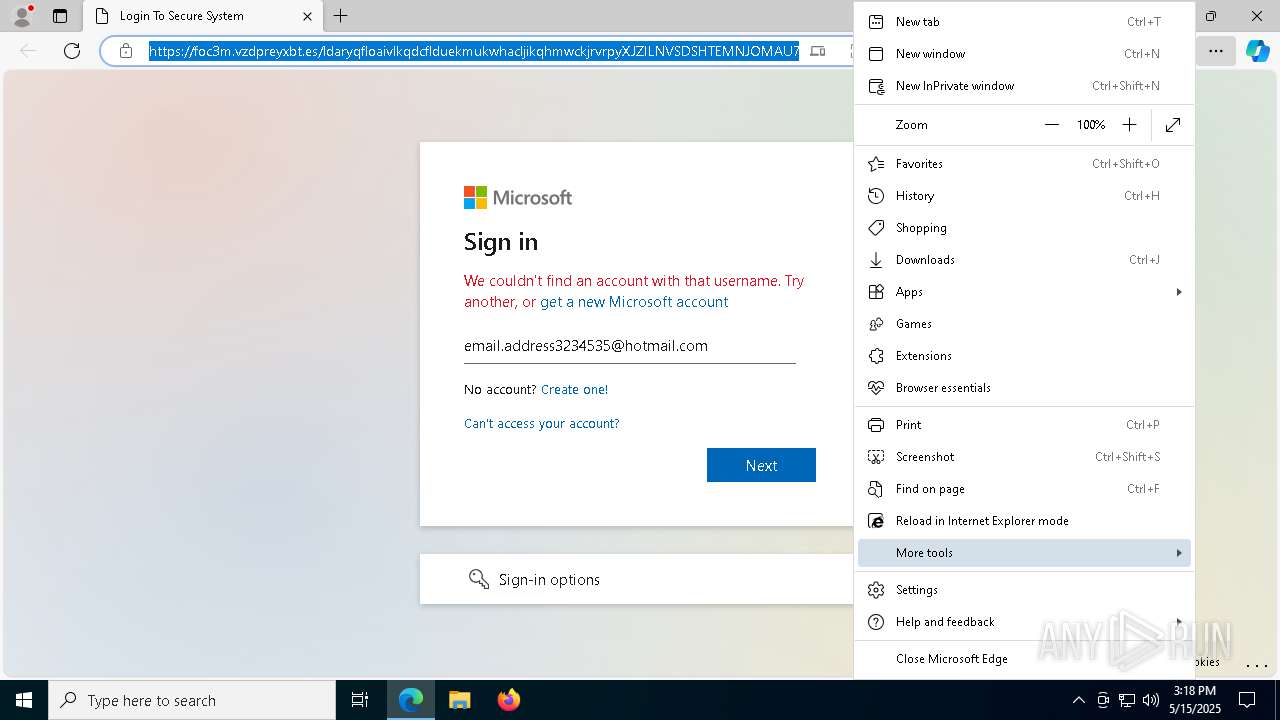The image size is (1280, 720).
Task: Expand the More tools submenu
Action: point(1024,553)
